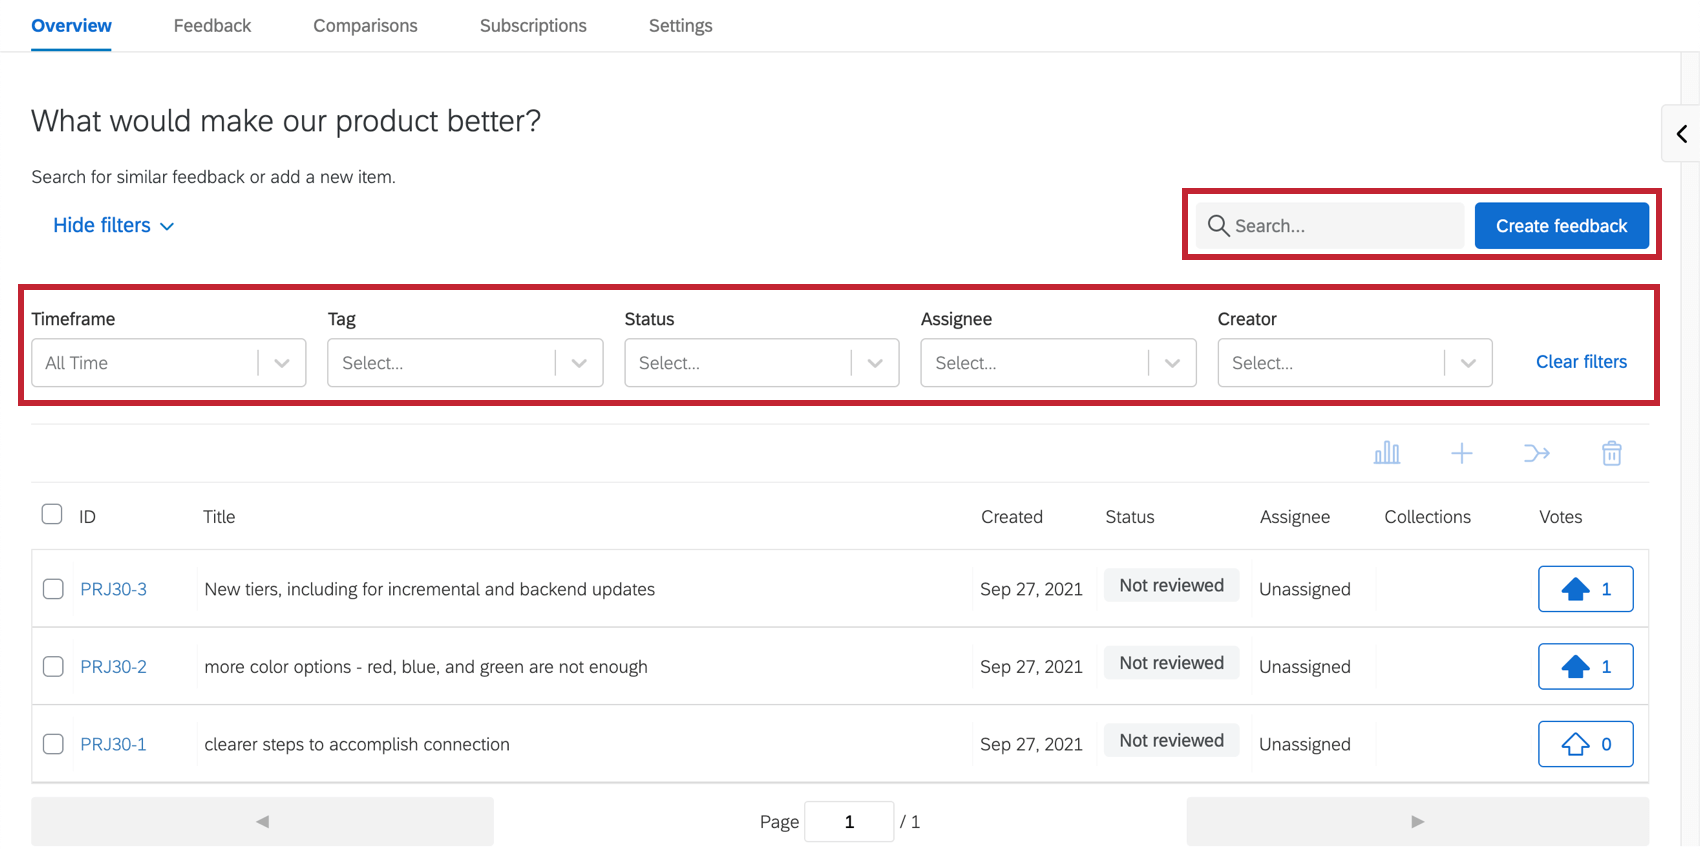The width and height of the screenshot is (1700, 850).
Task: Upvote feedback PRJ30-1
Action: pos(1585,744)
